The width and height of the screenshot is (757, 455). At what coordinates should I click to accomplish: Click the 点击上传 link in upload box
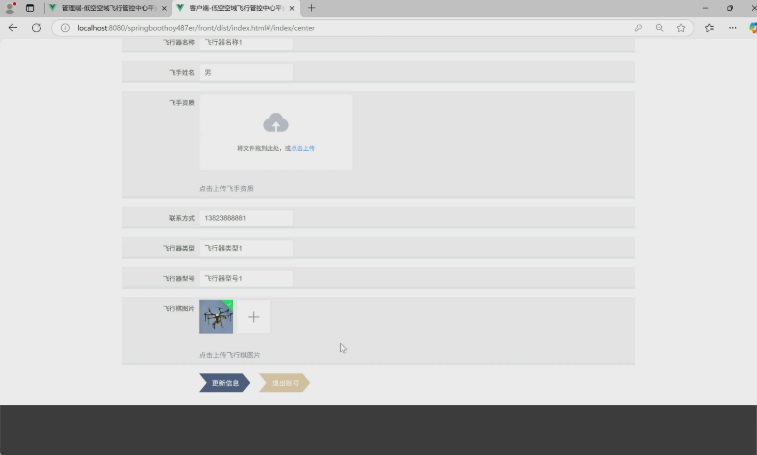(303, 148)
